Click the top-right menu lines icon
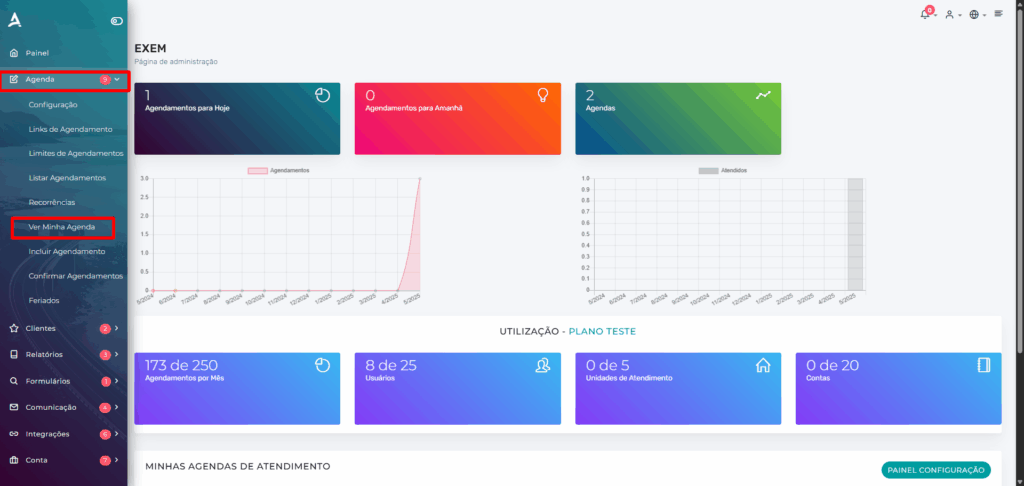1024x486 pixels. pos(999,13)
